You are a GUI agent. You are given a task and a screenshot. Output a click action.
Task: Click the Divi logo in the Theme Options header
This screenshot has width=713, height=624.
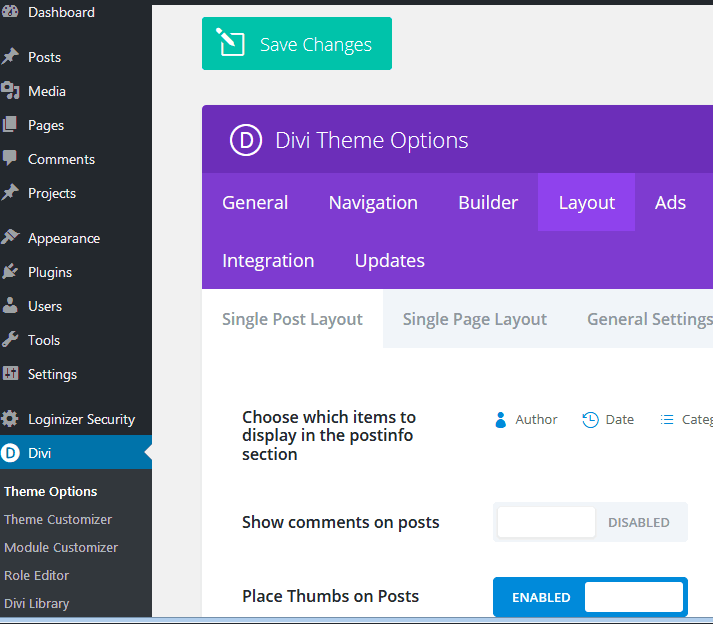click(246, 140)
